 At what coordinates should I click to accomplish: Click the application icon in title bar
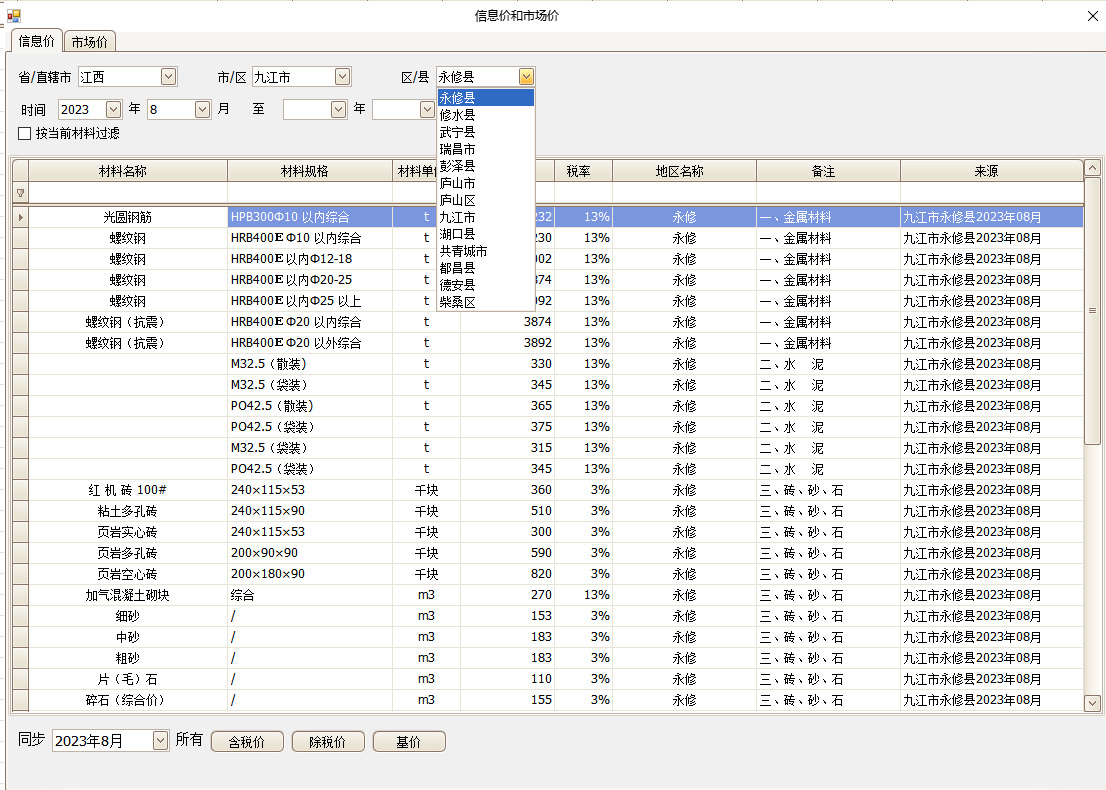(13, 15)
